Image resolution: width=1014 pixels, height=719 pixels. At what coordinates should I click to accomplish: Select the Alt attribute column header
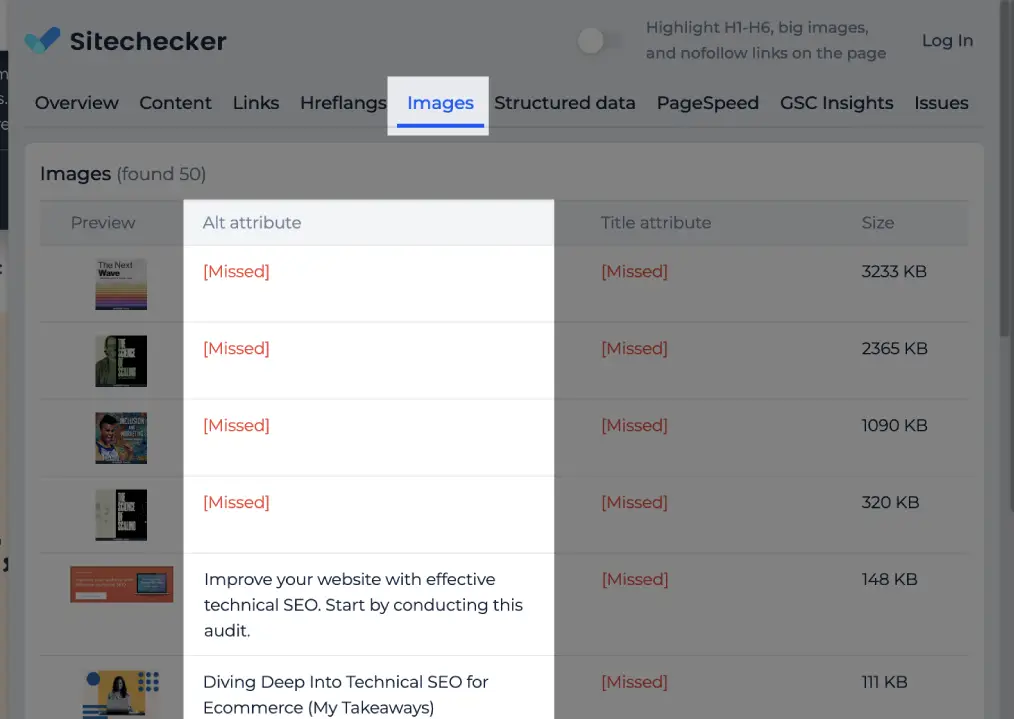click(x=251, y=223)
